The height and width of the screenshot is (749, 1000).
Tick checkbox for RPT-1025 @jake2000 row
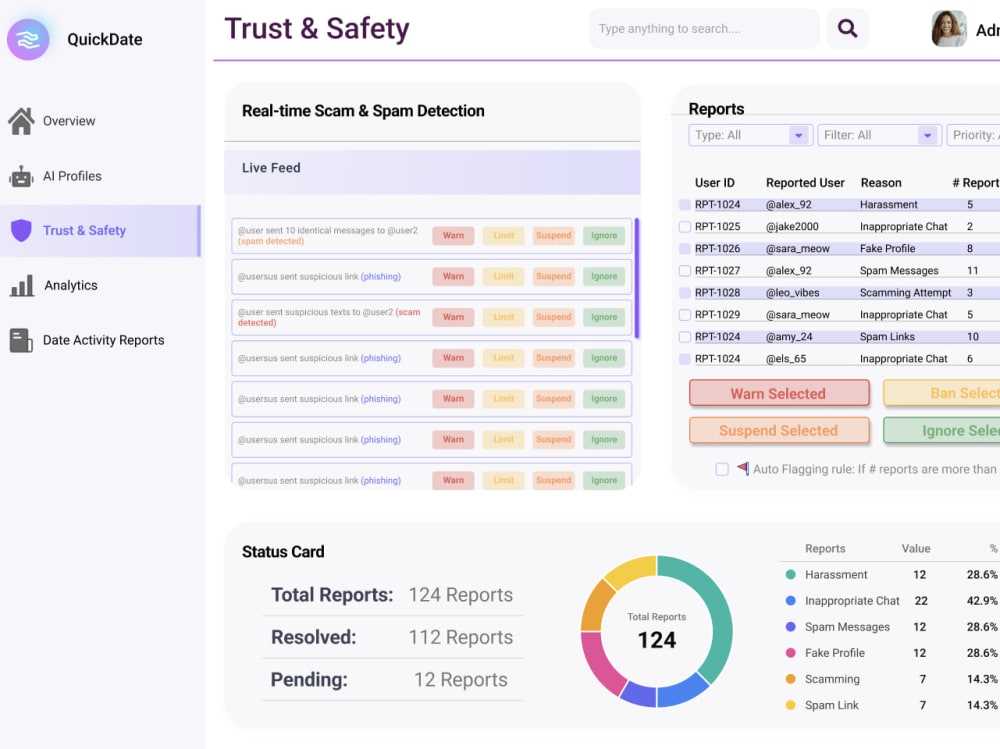click(x=685, y=226)
